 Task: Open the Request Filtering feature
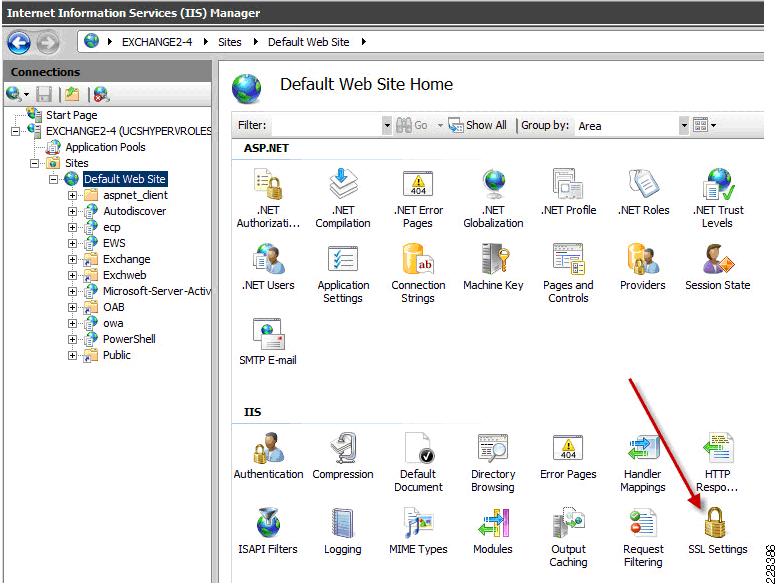[642, 537]
